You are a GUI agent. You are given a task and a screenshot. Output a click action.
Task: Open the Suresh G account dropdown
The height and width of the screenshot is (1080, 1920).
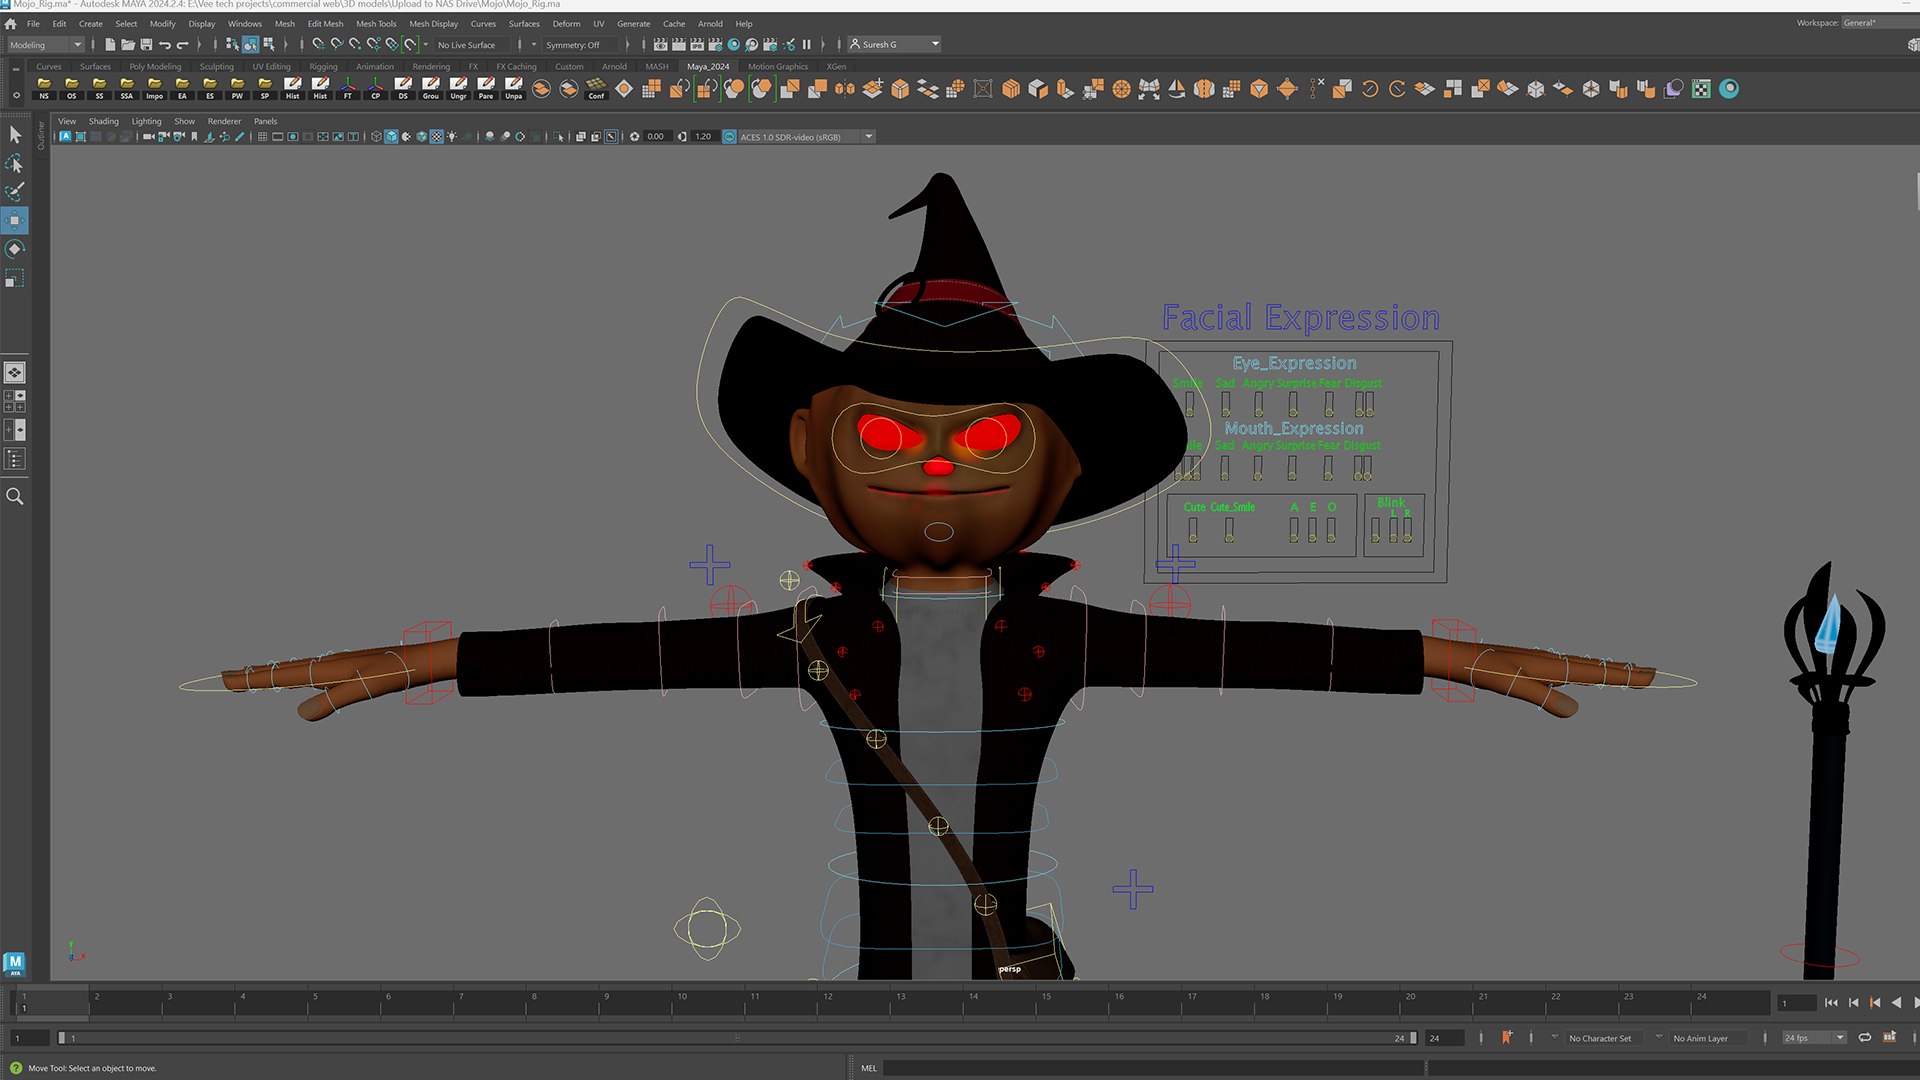pos(894,45)
